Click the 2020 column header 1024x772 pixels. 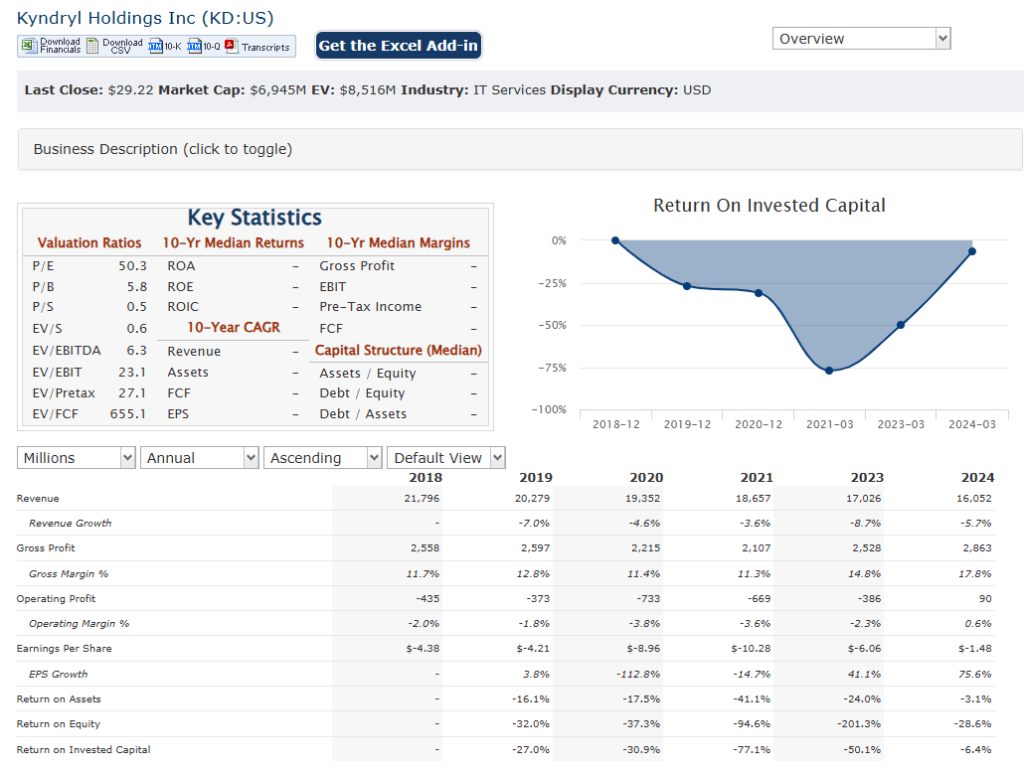pyautogui.click(x=646, y=477)
